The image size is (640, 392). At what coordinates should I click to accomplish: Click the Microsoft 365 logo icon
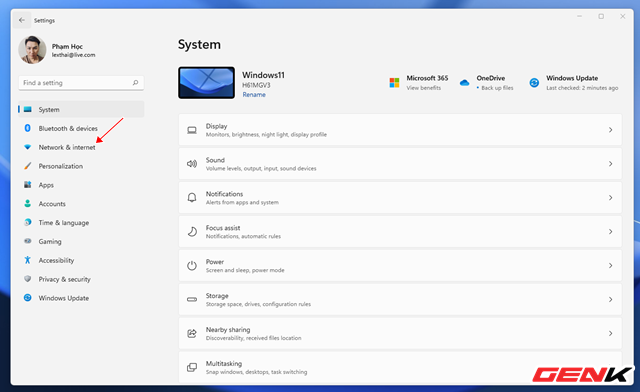point(394,83)
